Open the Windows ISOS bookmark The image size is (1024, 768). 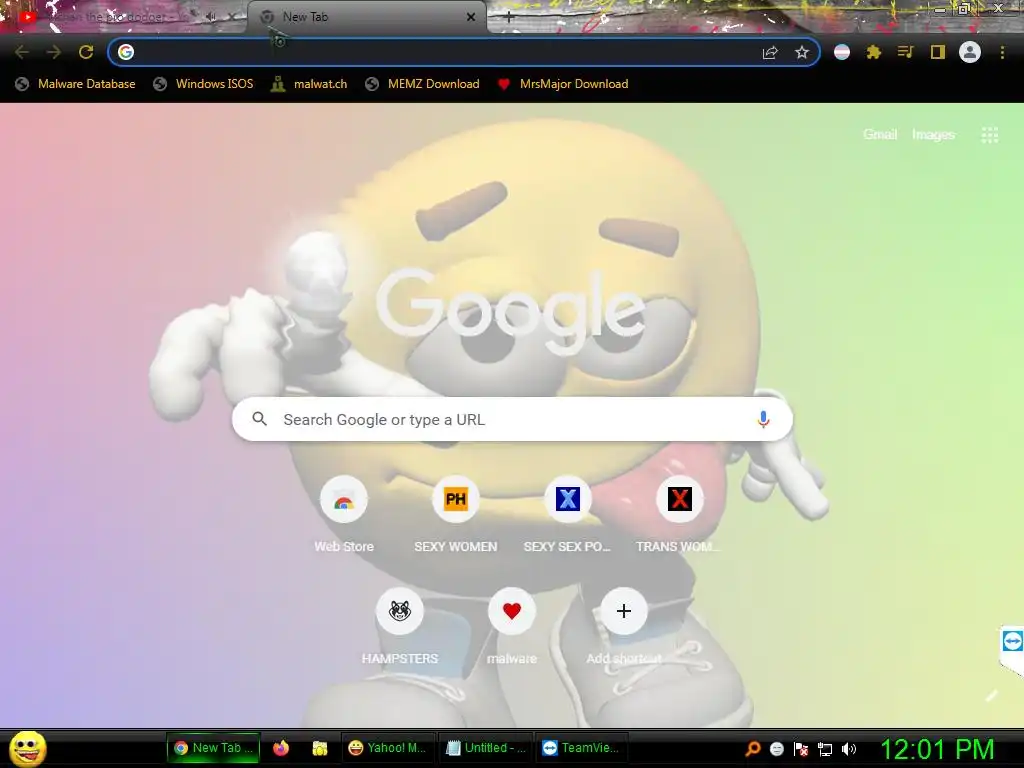coord(203,84)
